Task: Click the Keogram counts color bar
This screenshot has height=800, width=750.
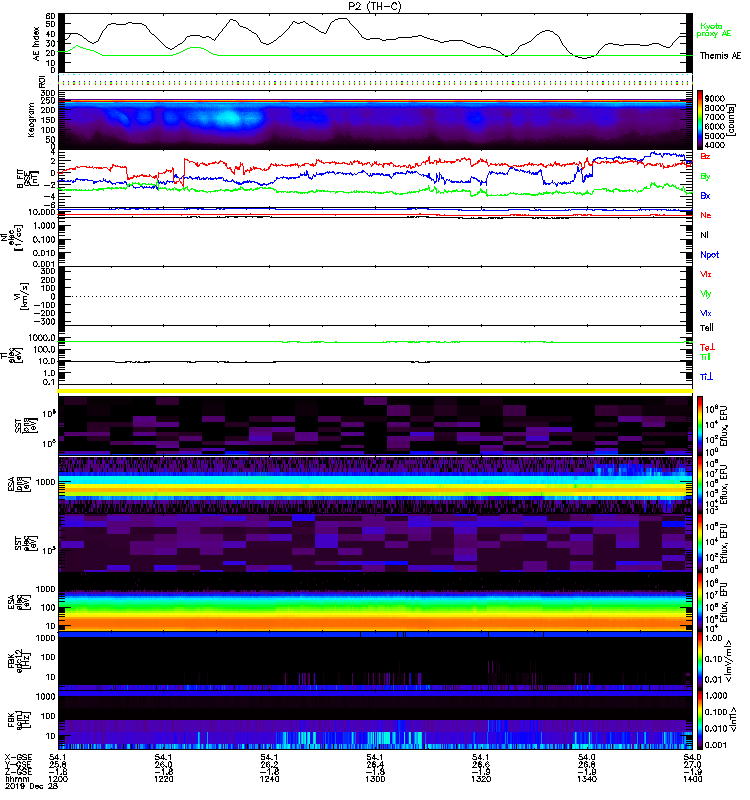Action: [x=700, y=120]
